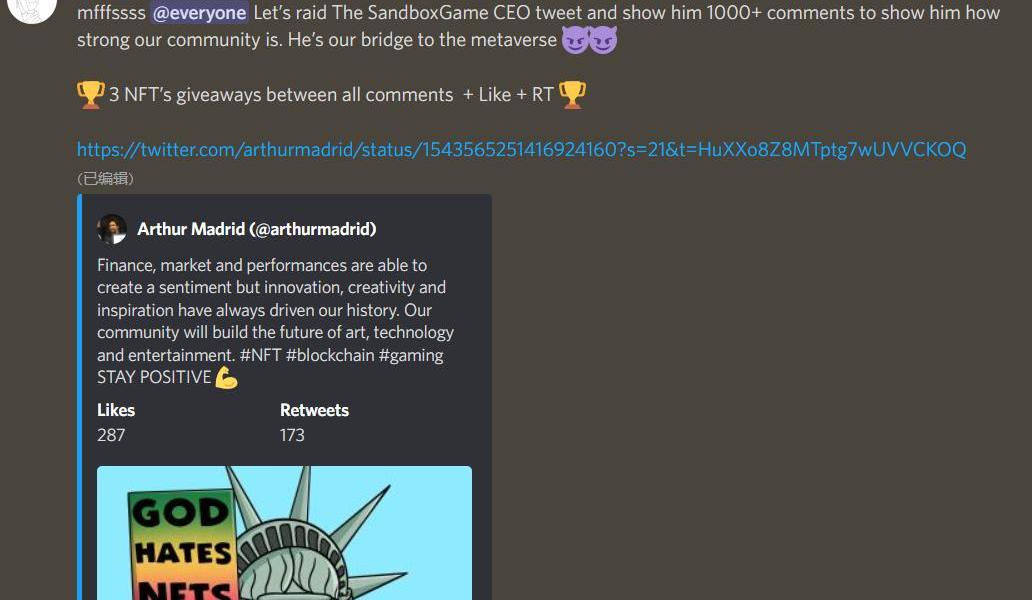Open the twitter.com/arthurmadrid status link
1032x600 pixels.
521,149
